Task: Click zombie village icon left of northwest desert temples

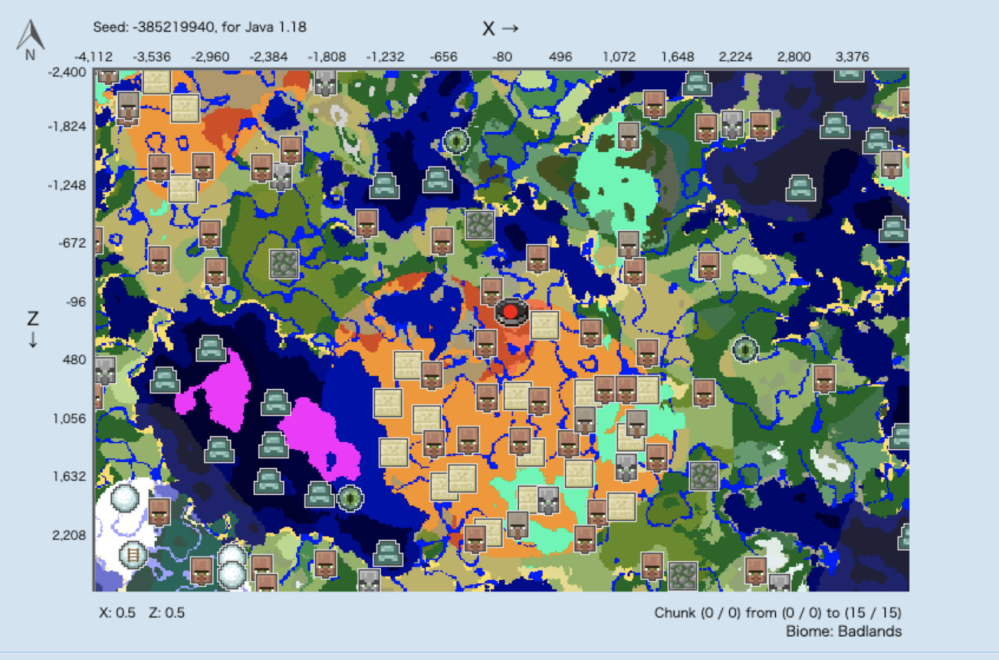Action: click(x=128, y=106)
